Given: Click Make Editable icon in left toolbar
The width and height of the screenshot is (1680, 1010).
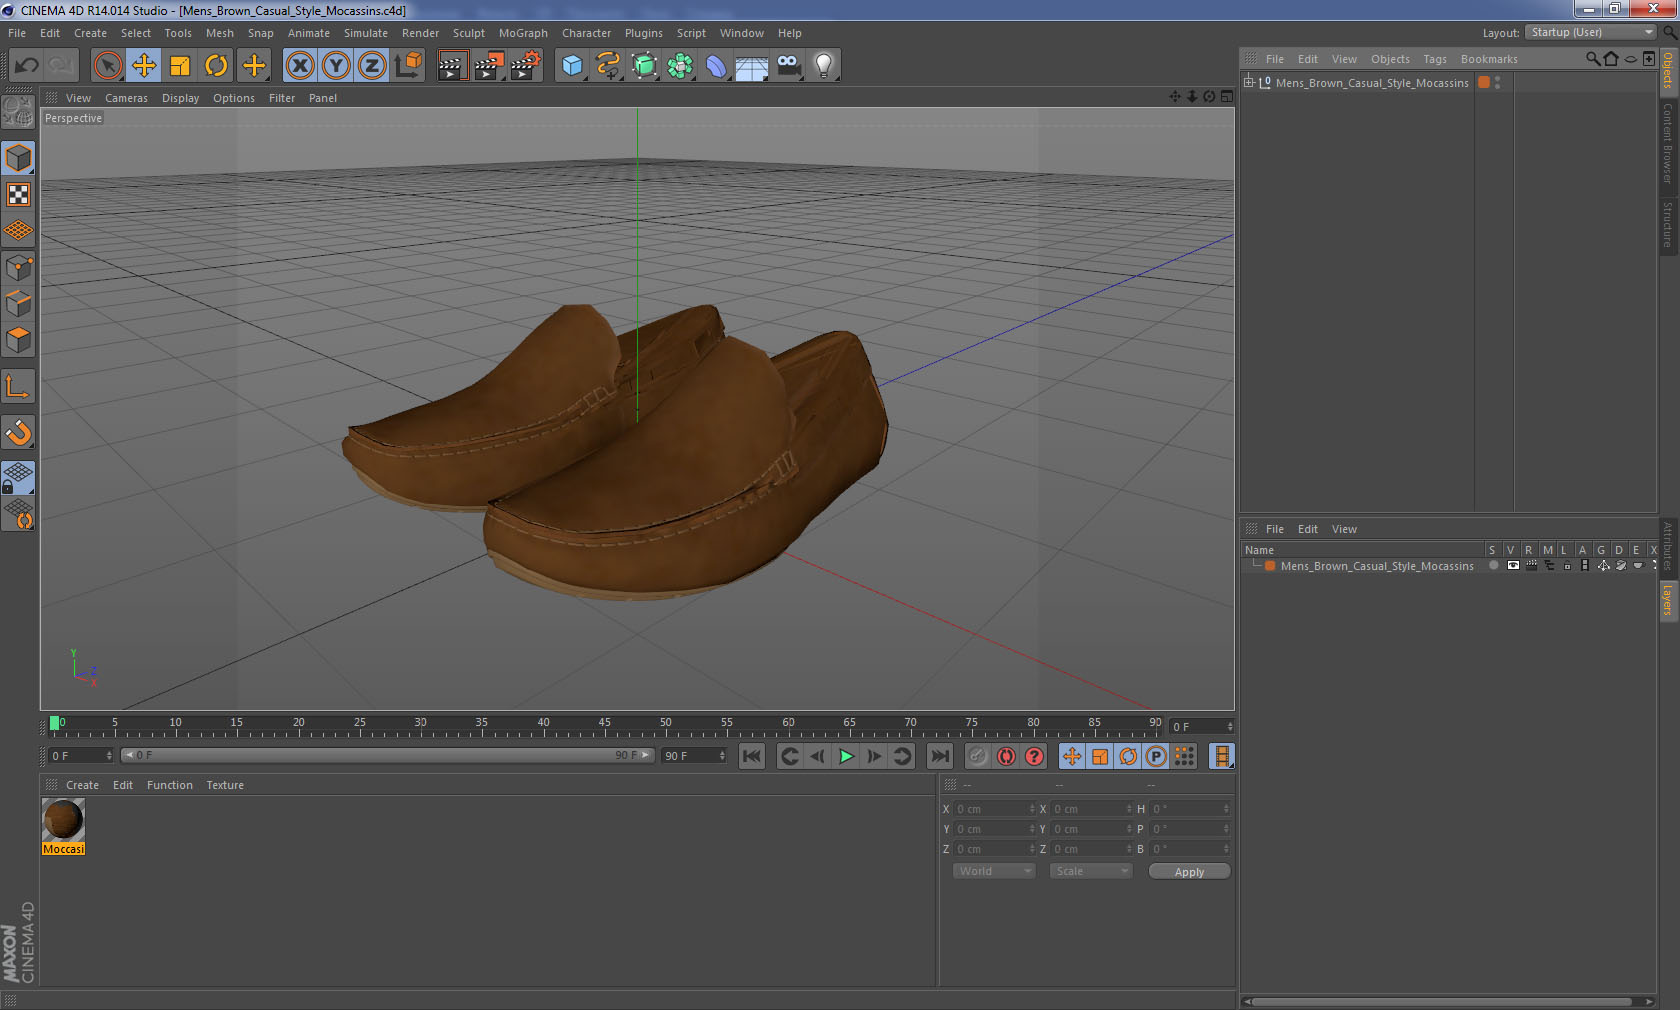Looking at the screenshot, I should tap(18, 111).
